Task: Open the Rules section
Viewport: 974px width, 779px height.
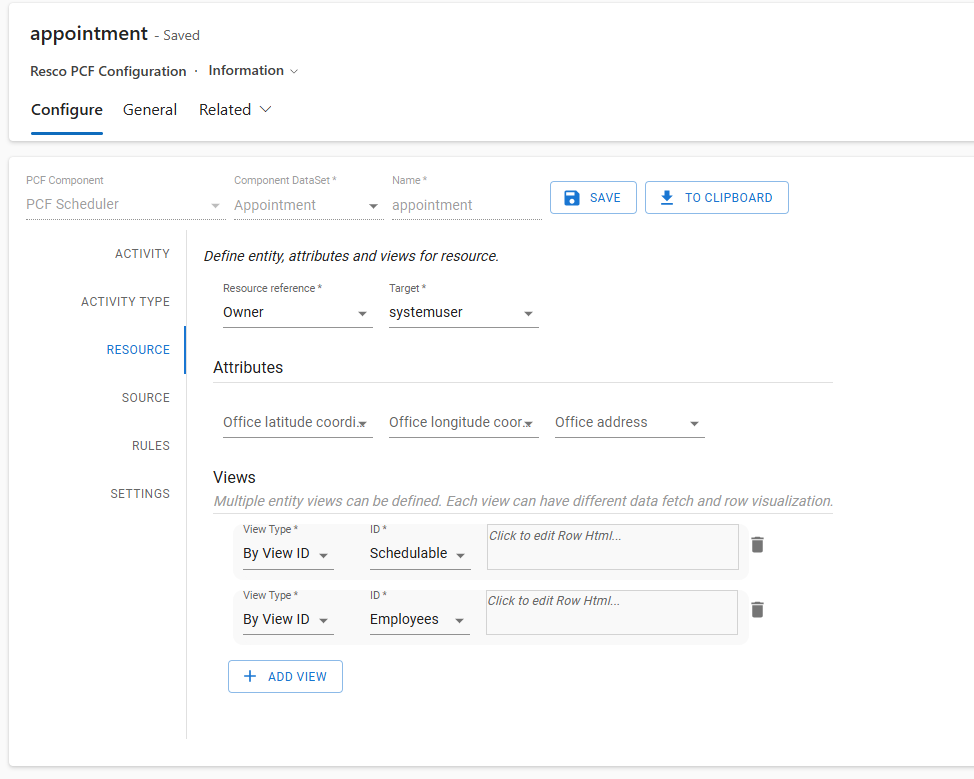Action: click(150, 446)
